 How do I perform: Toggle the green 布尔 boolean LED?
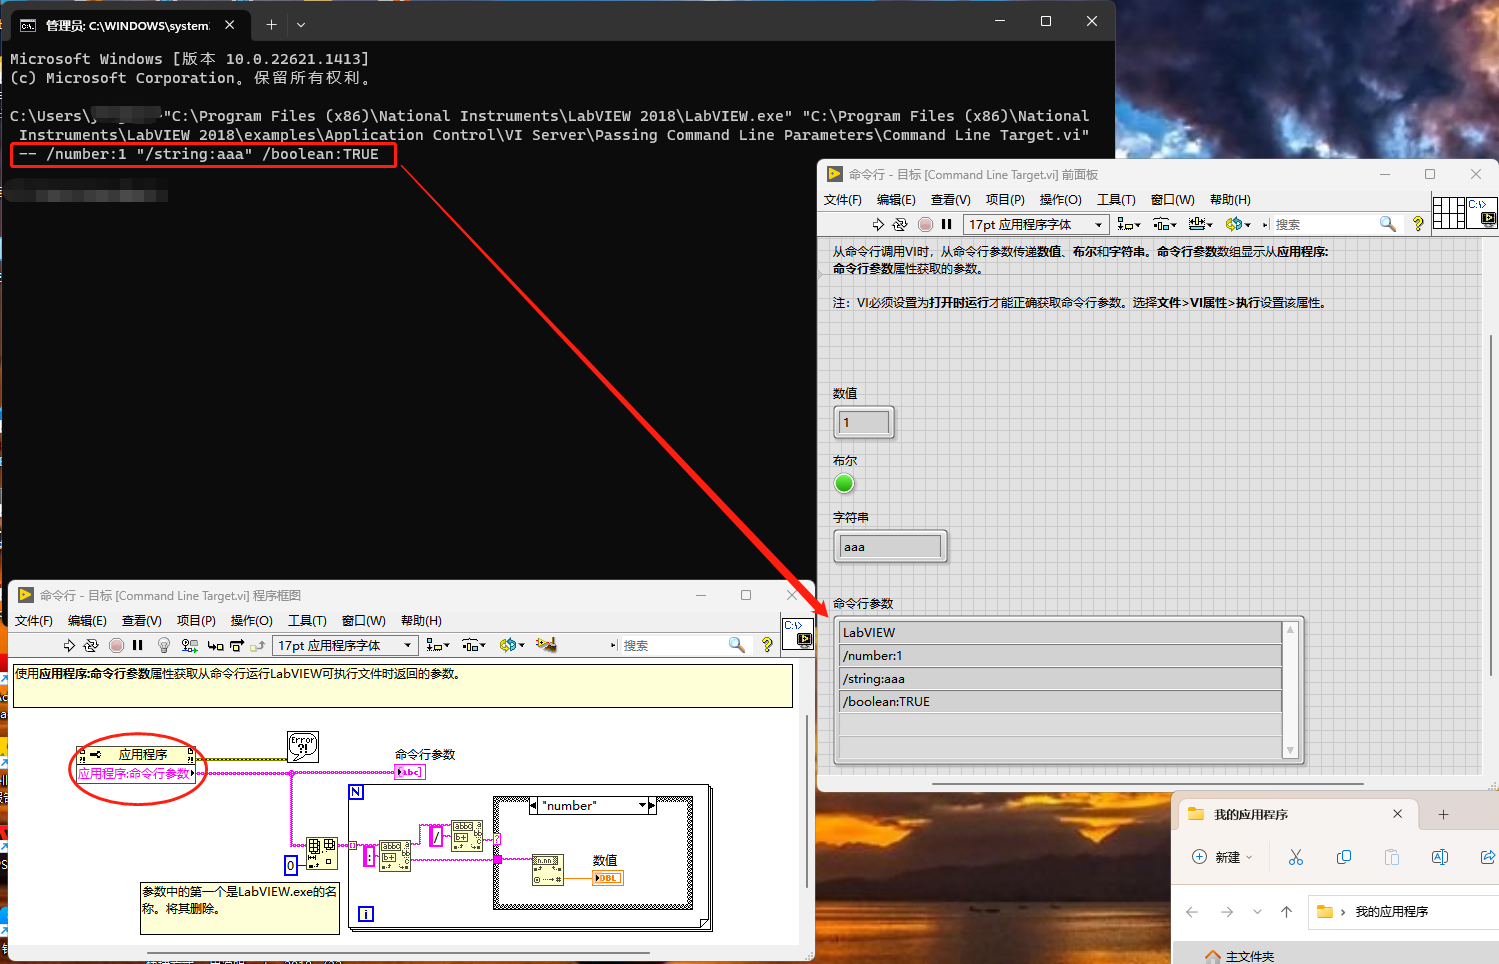tap(844, 484)
